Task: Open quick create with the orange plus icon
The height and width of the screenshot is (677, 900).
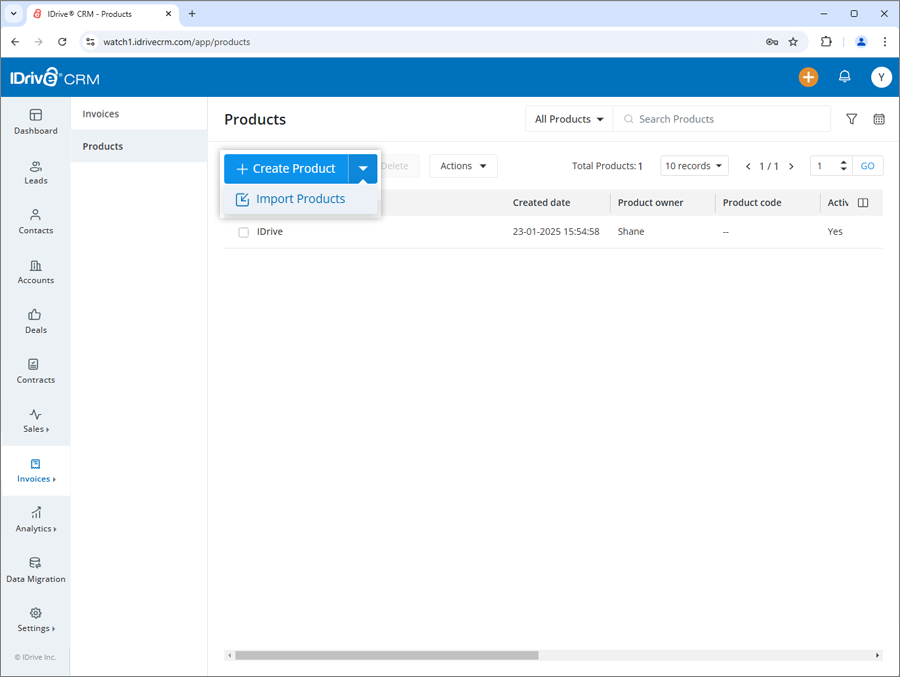Action: [808, 77]
